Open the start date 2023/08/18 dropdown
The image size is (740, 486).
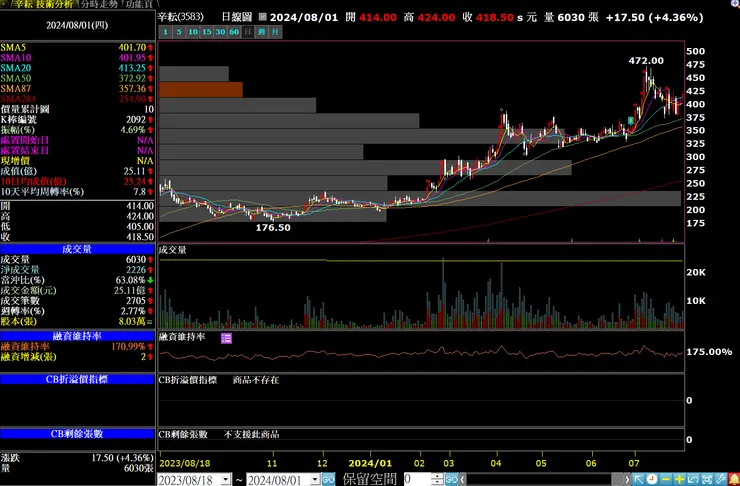click(x=226, y=480)
